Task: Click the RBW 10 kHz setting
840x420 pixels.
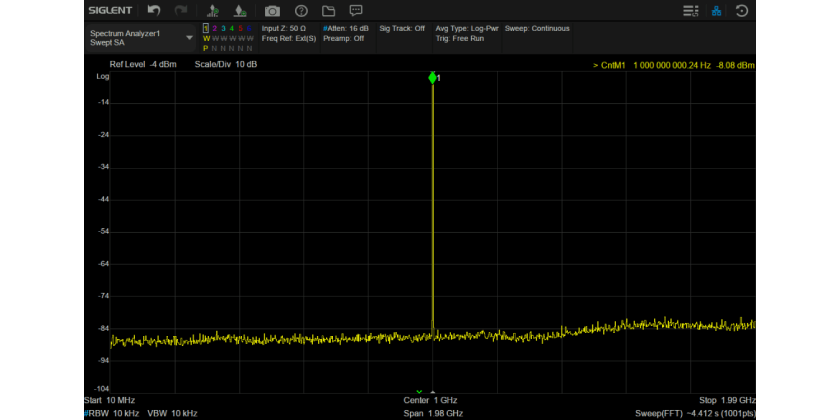Action: 112,412
